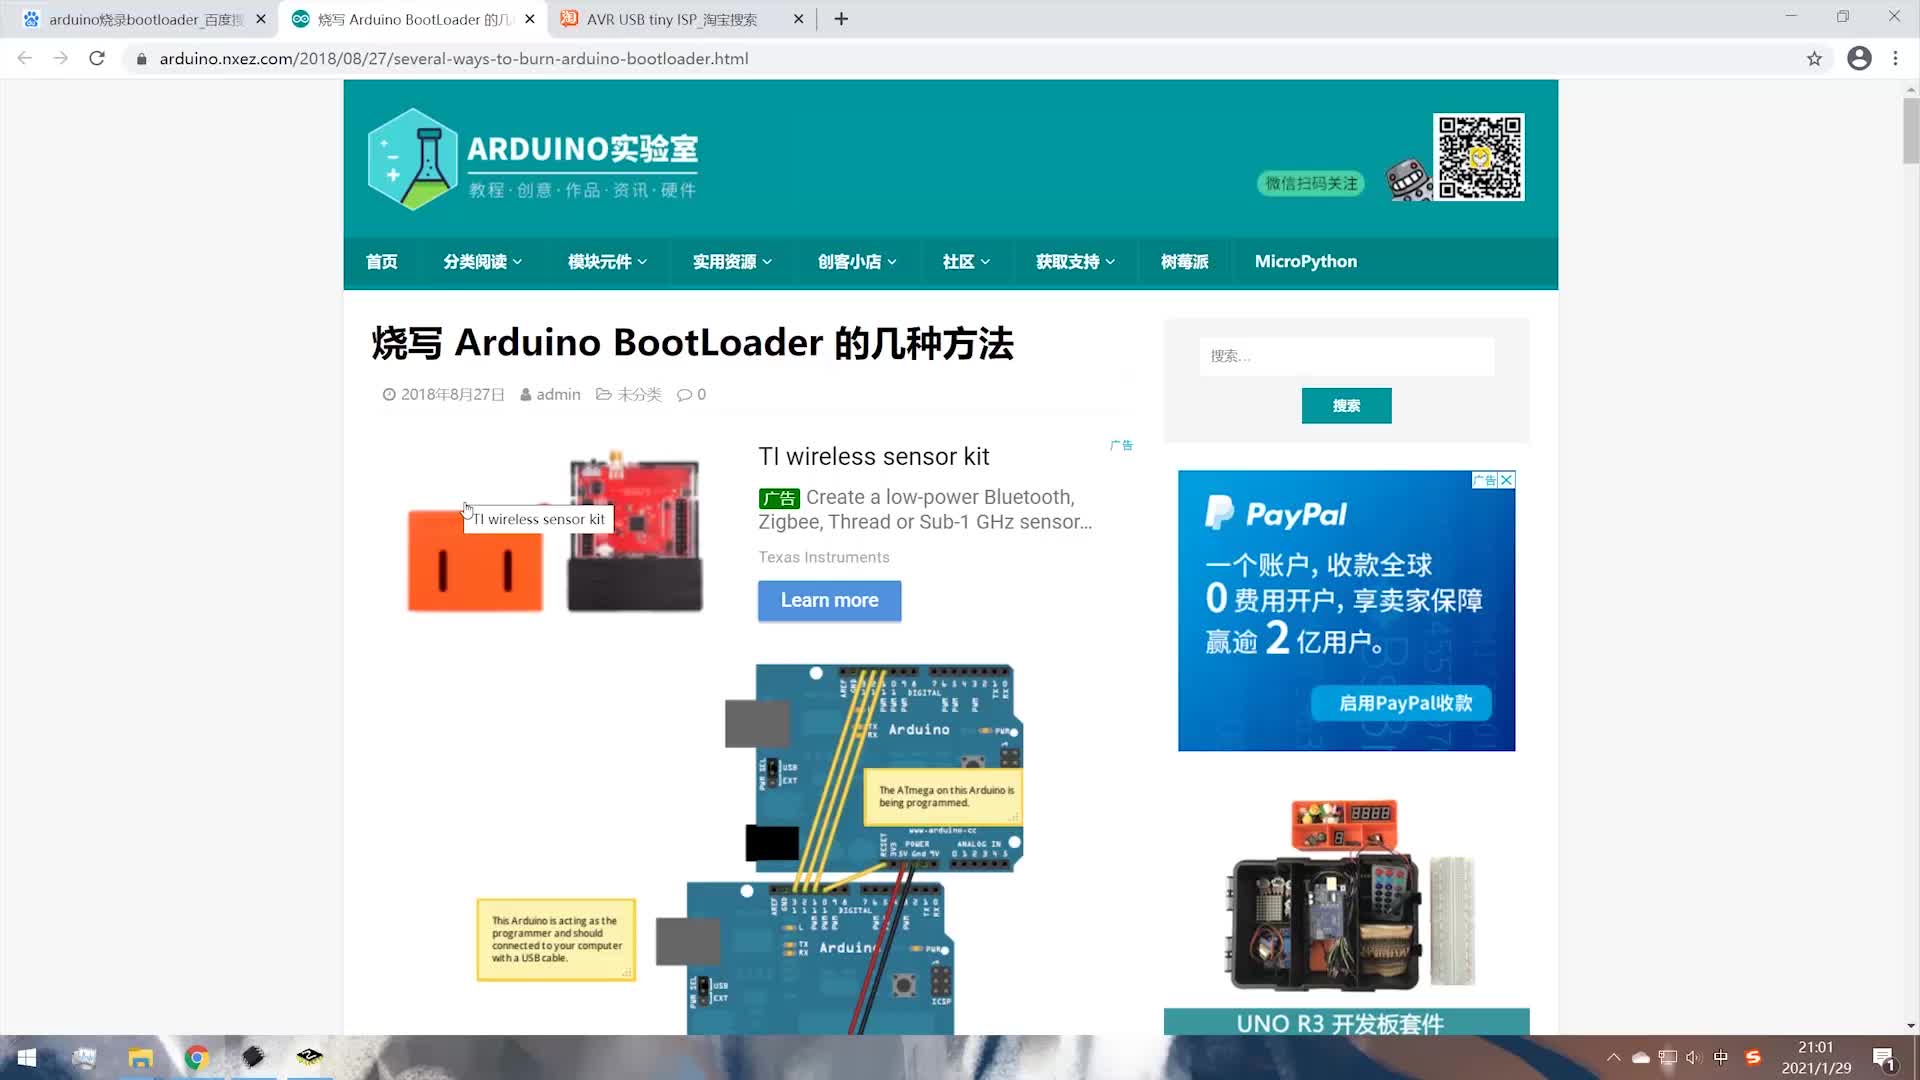Click the 搜索 search submit button
This screenshot has height=1080, width=1920.
(x=1346, y=405)
